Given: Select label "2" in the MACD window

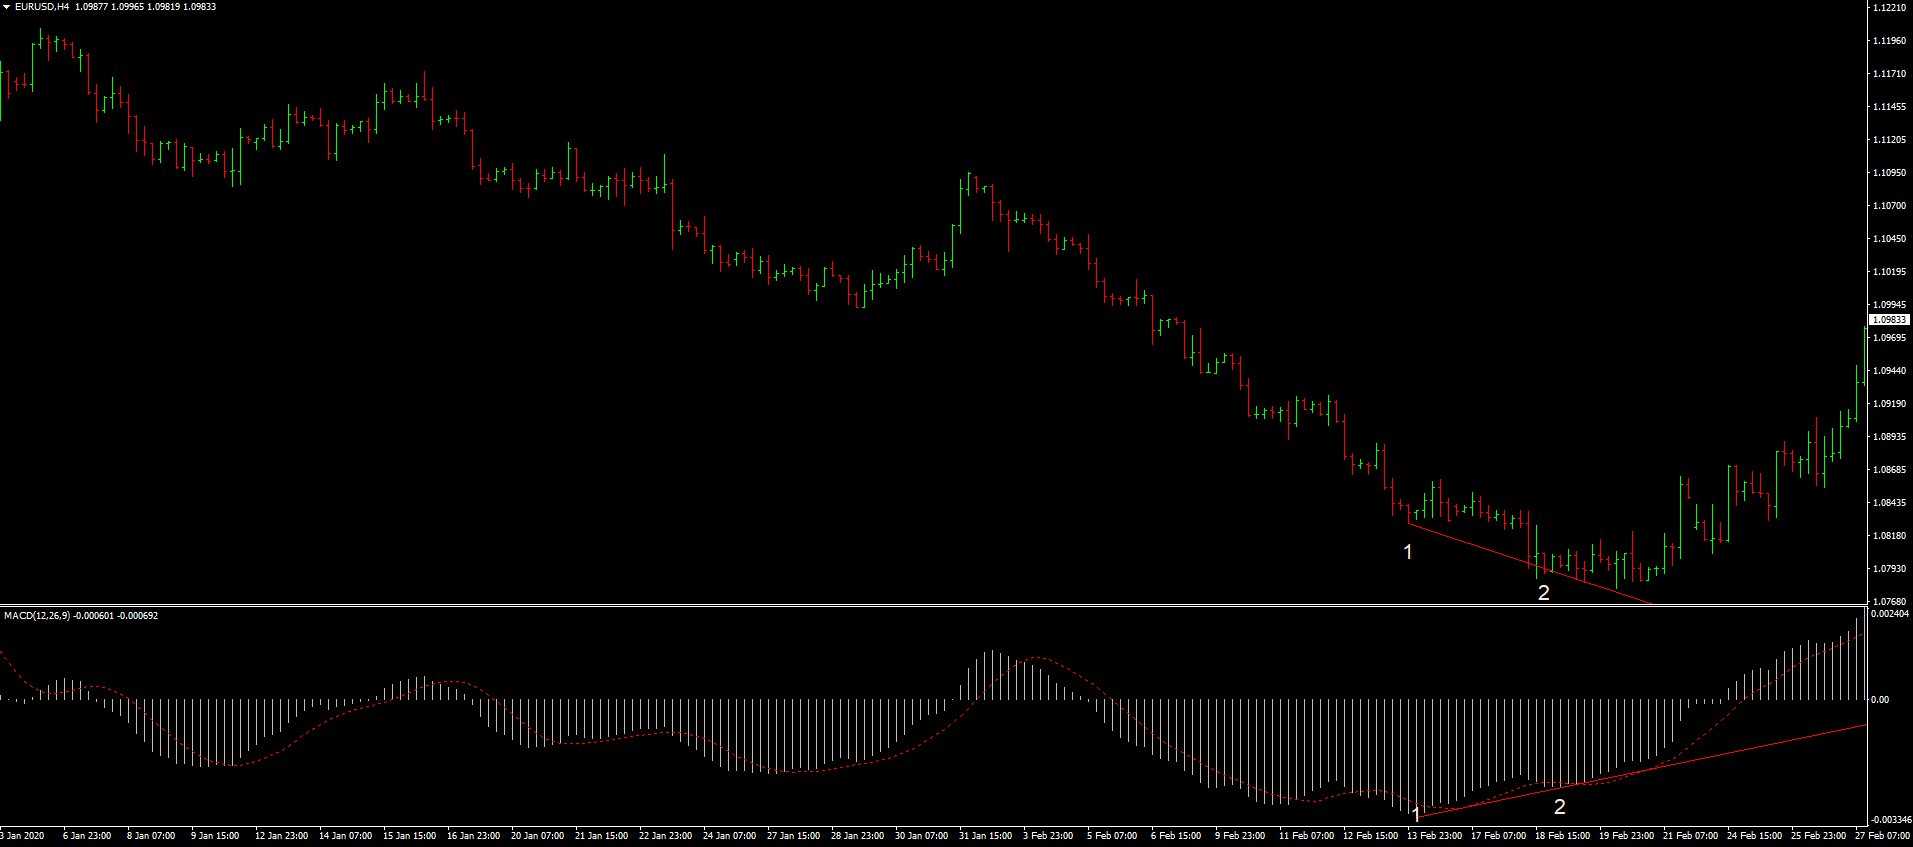Looking at the screenshot, I should click(1559, 807).
